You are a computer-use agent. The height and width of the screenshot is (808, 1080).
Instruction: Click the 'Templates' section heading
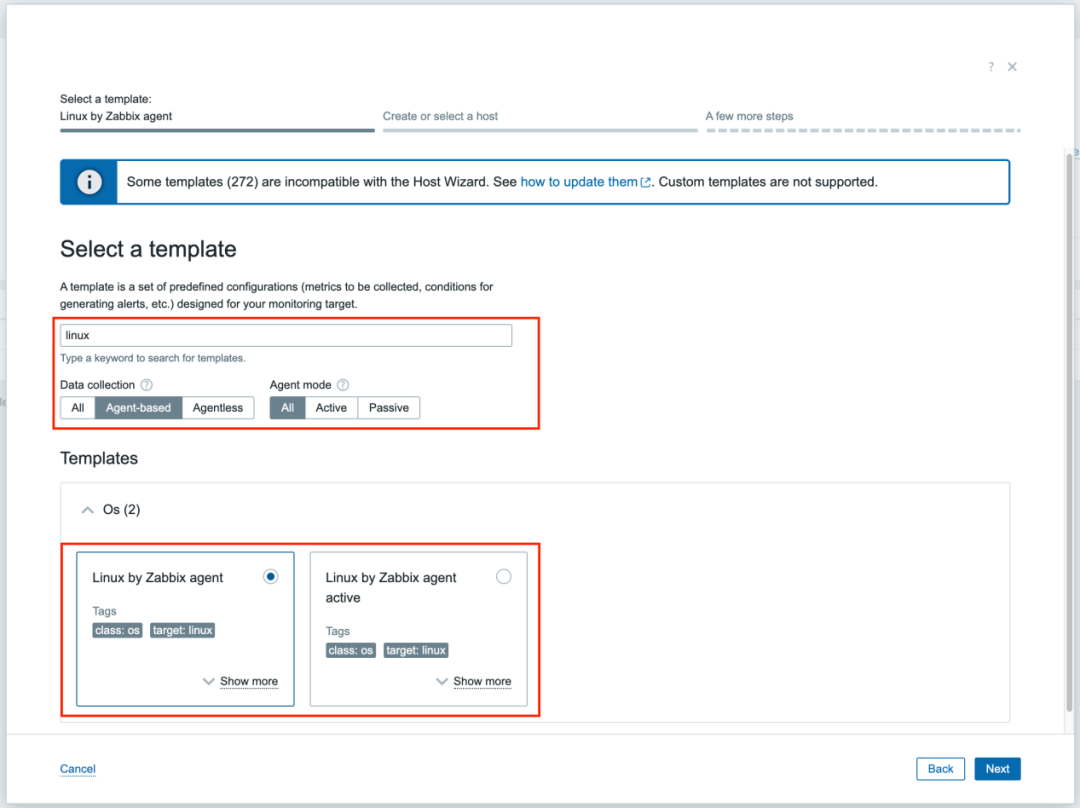tap(99, 458)
